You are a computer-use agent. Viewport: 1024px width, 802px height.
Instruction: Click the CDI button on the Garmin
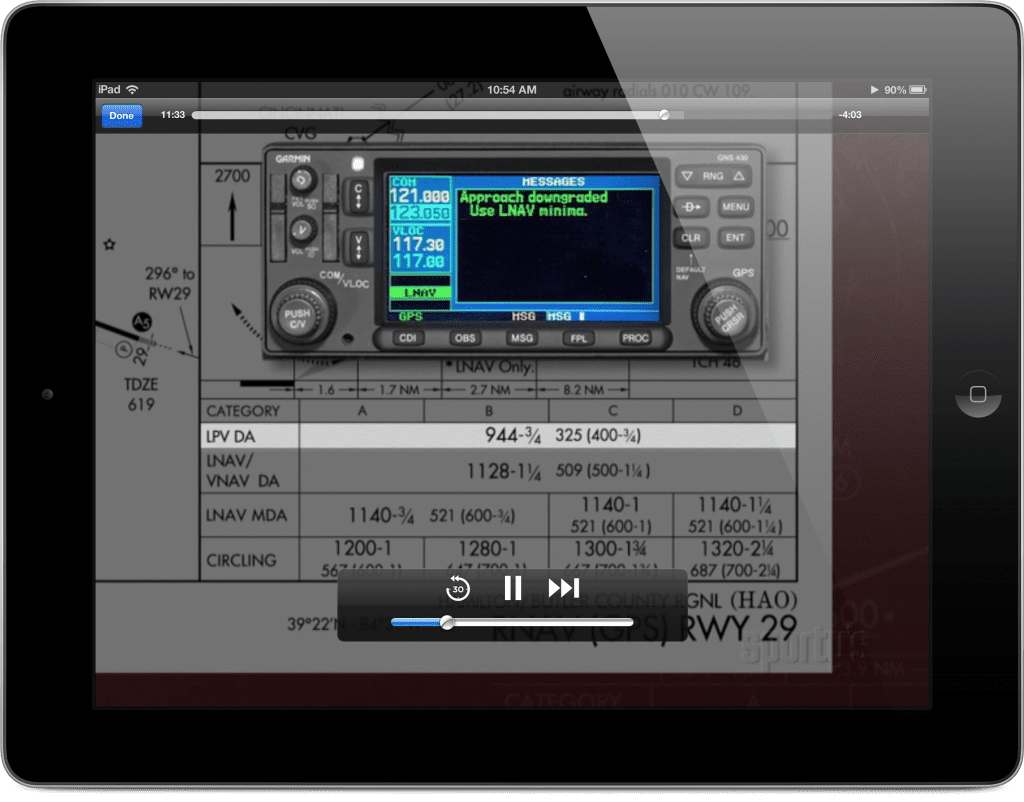(408, 338)
